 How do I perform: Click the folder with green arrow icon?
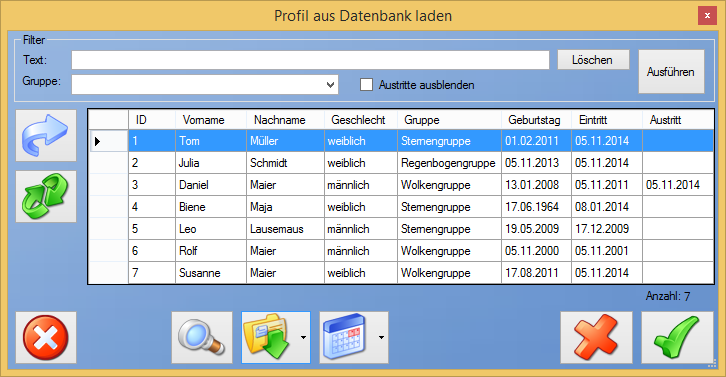[269, 338]
